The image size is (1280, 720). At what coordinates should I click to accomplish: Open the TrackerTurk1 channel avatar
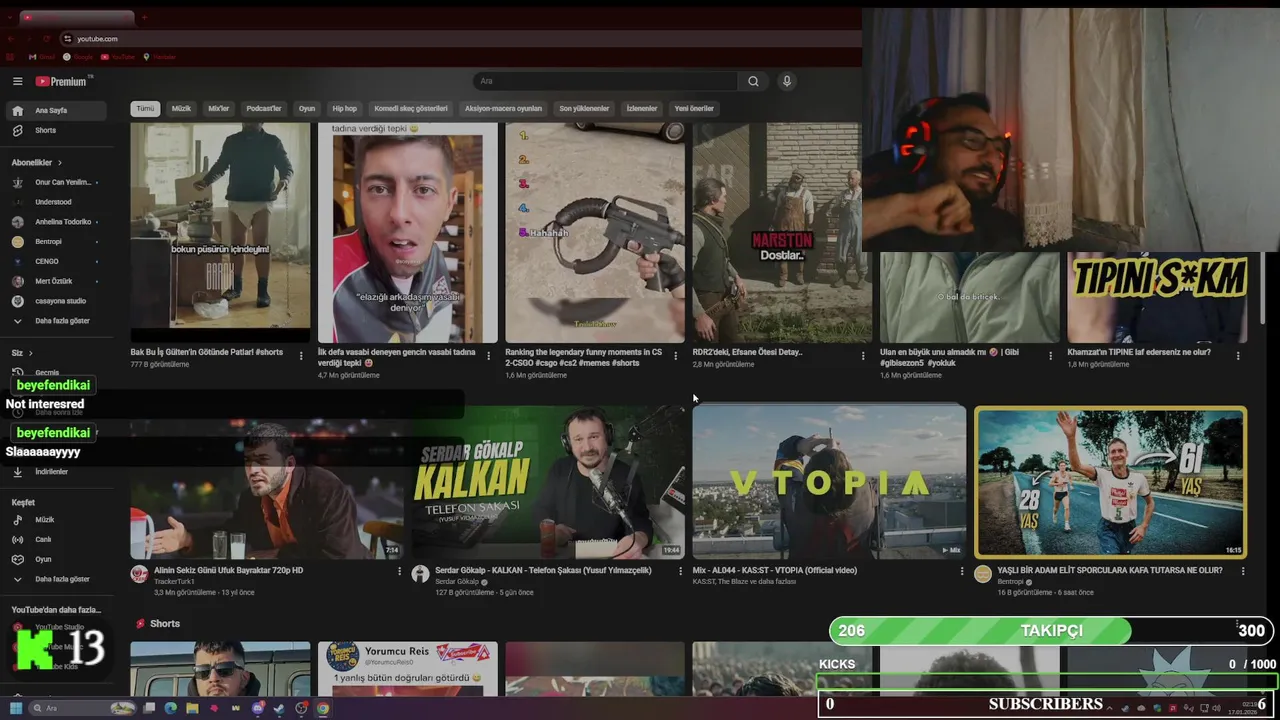139,574
